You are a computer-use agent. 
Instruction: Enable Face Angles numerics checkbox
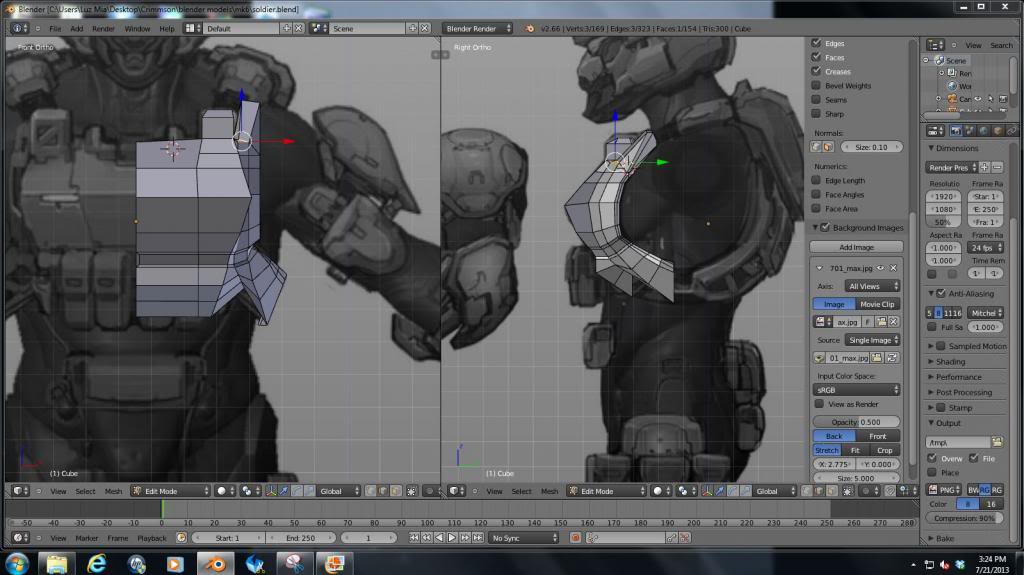[816, 195]
